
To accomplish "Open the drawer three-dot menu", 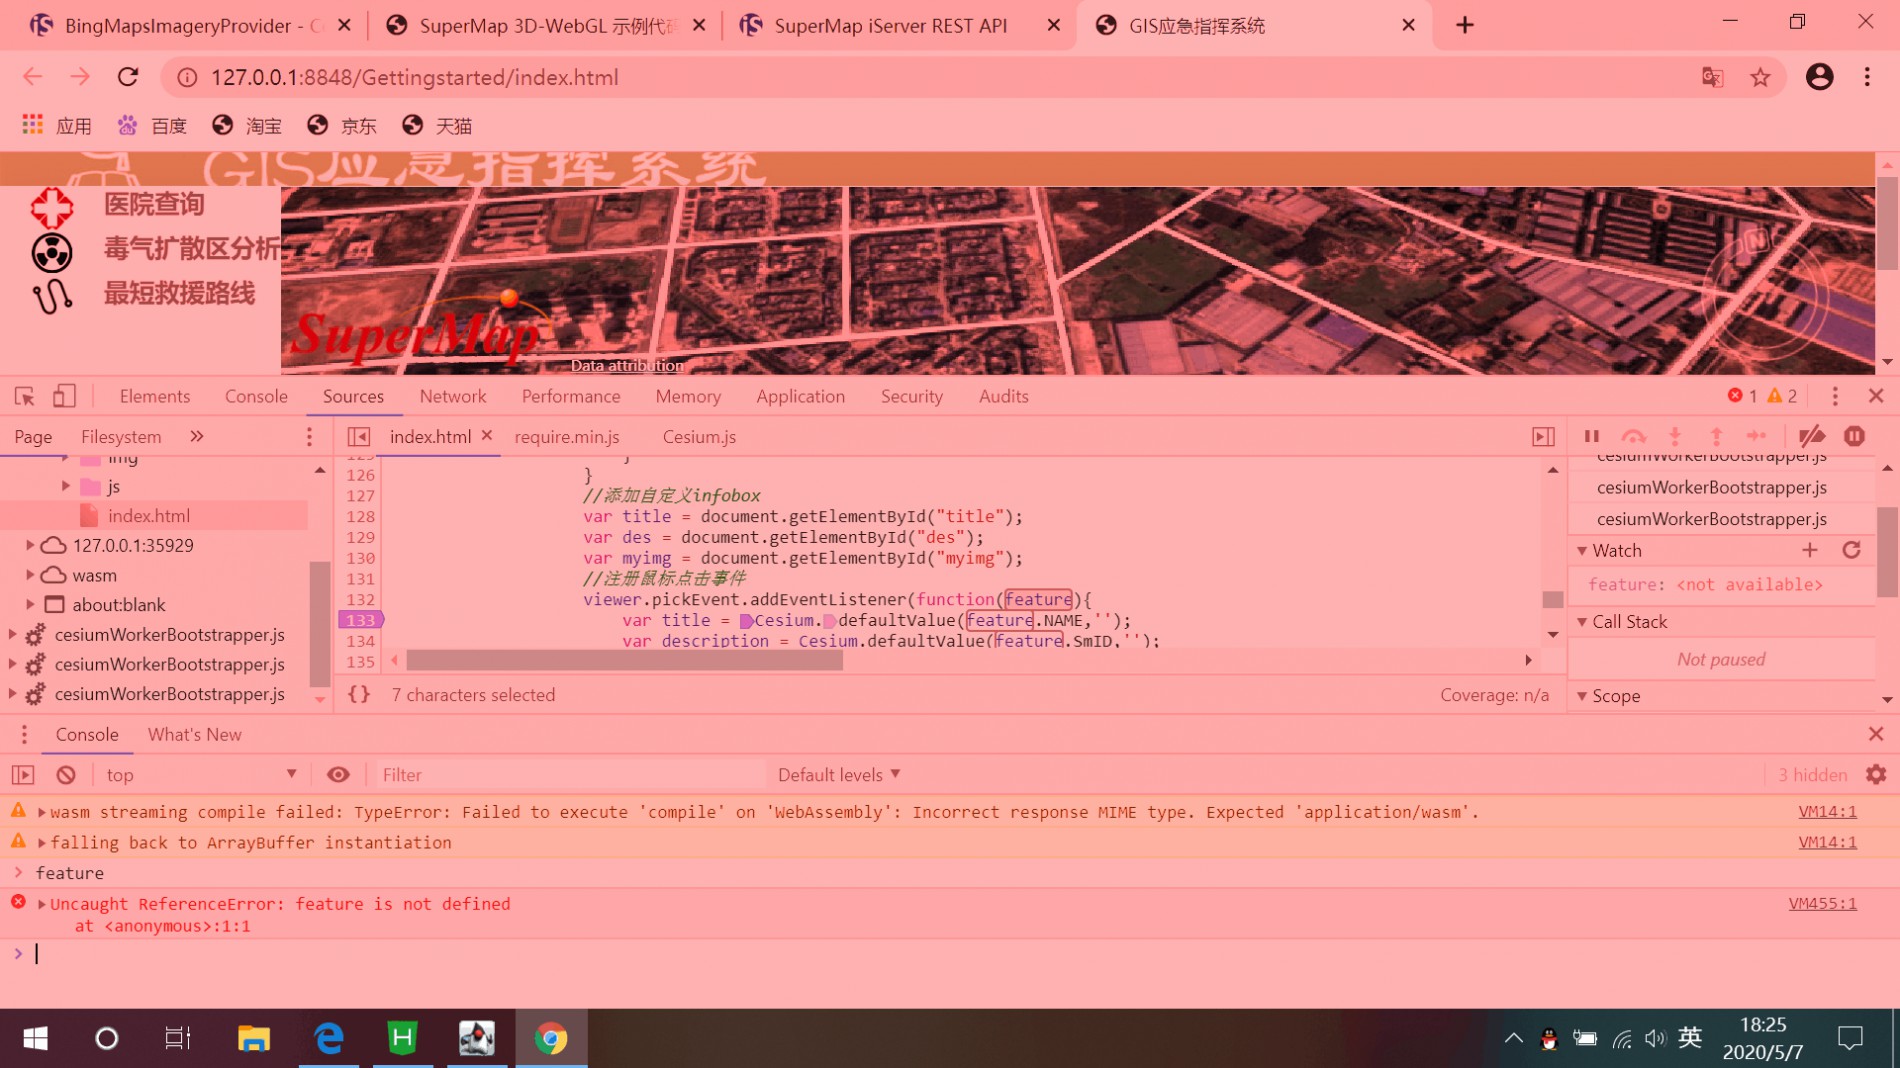I will click(x=24, y=735).
